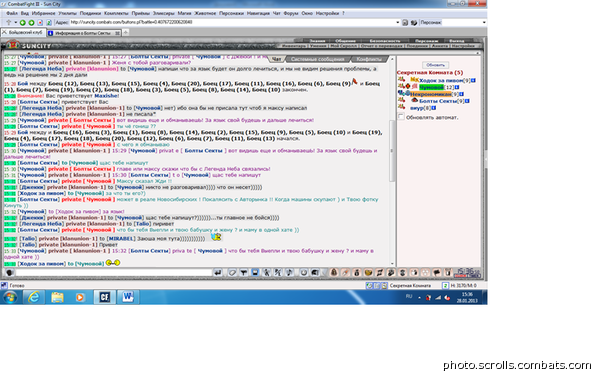Open the Знания section in the game header
Screen dimensions: 600x375
(317, 41)
